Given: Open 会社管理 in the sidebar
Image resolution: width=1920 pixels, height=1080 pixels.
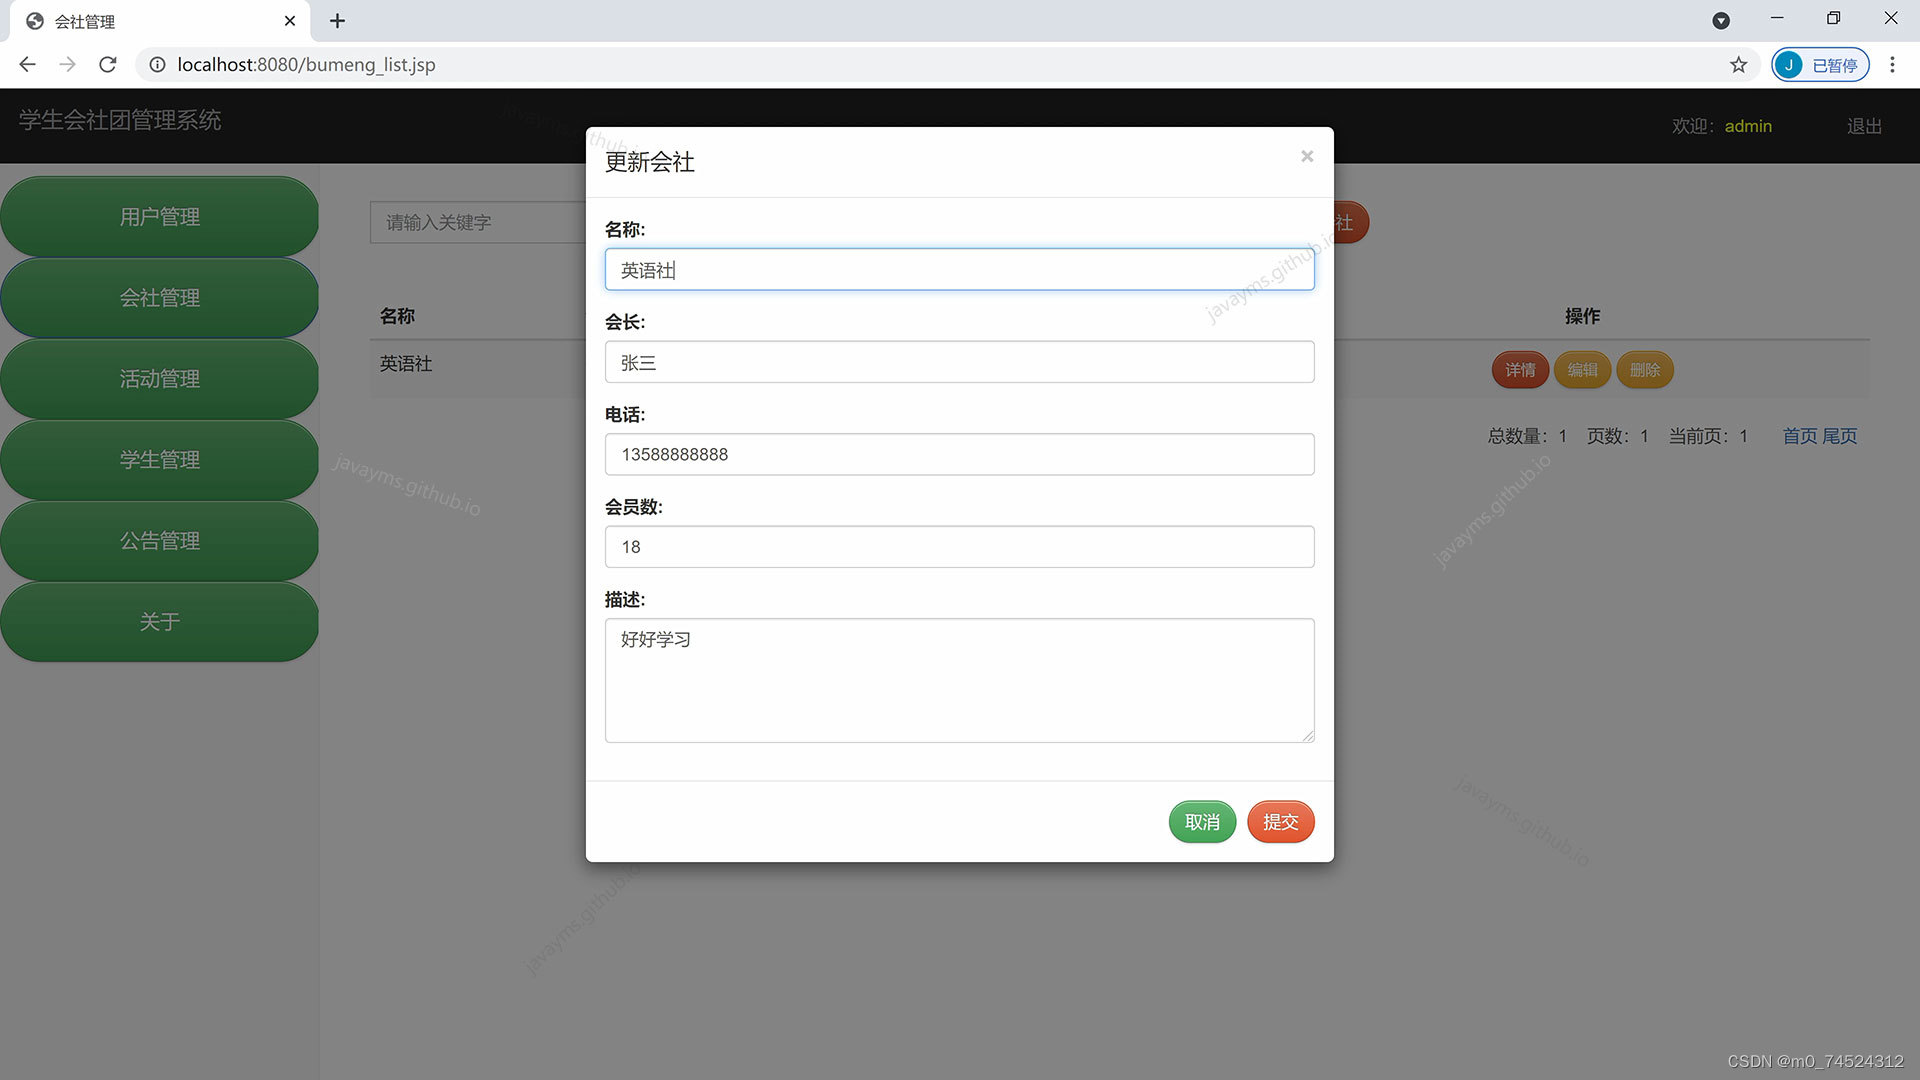Looking at the screenshot, I should 160,298.
